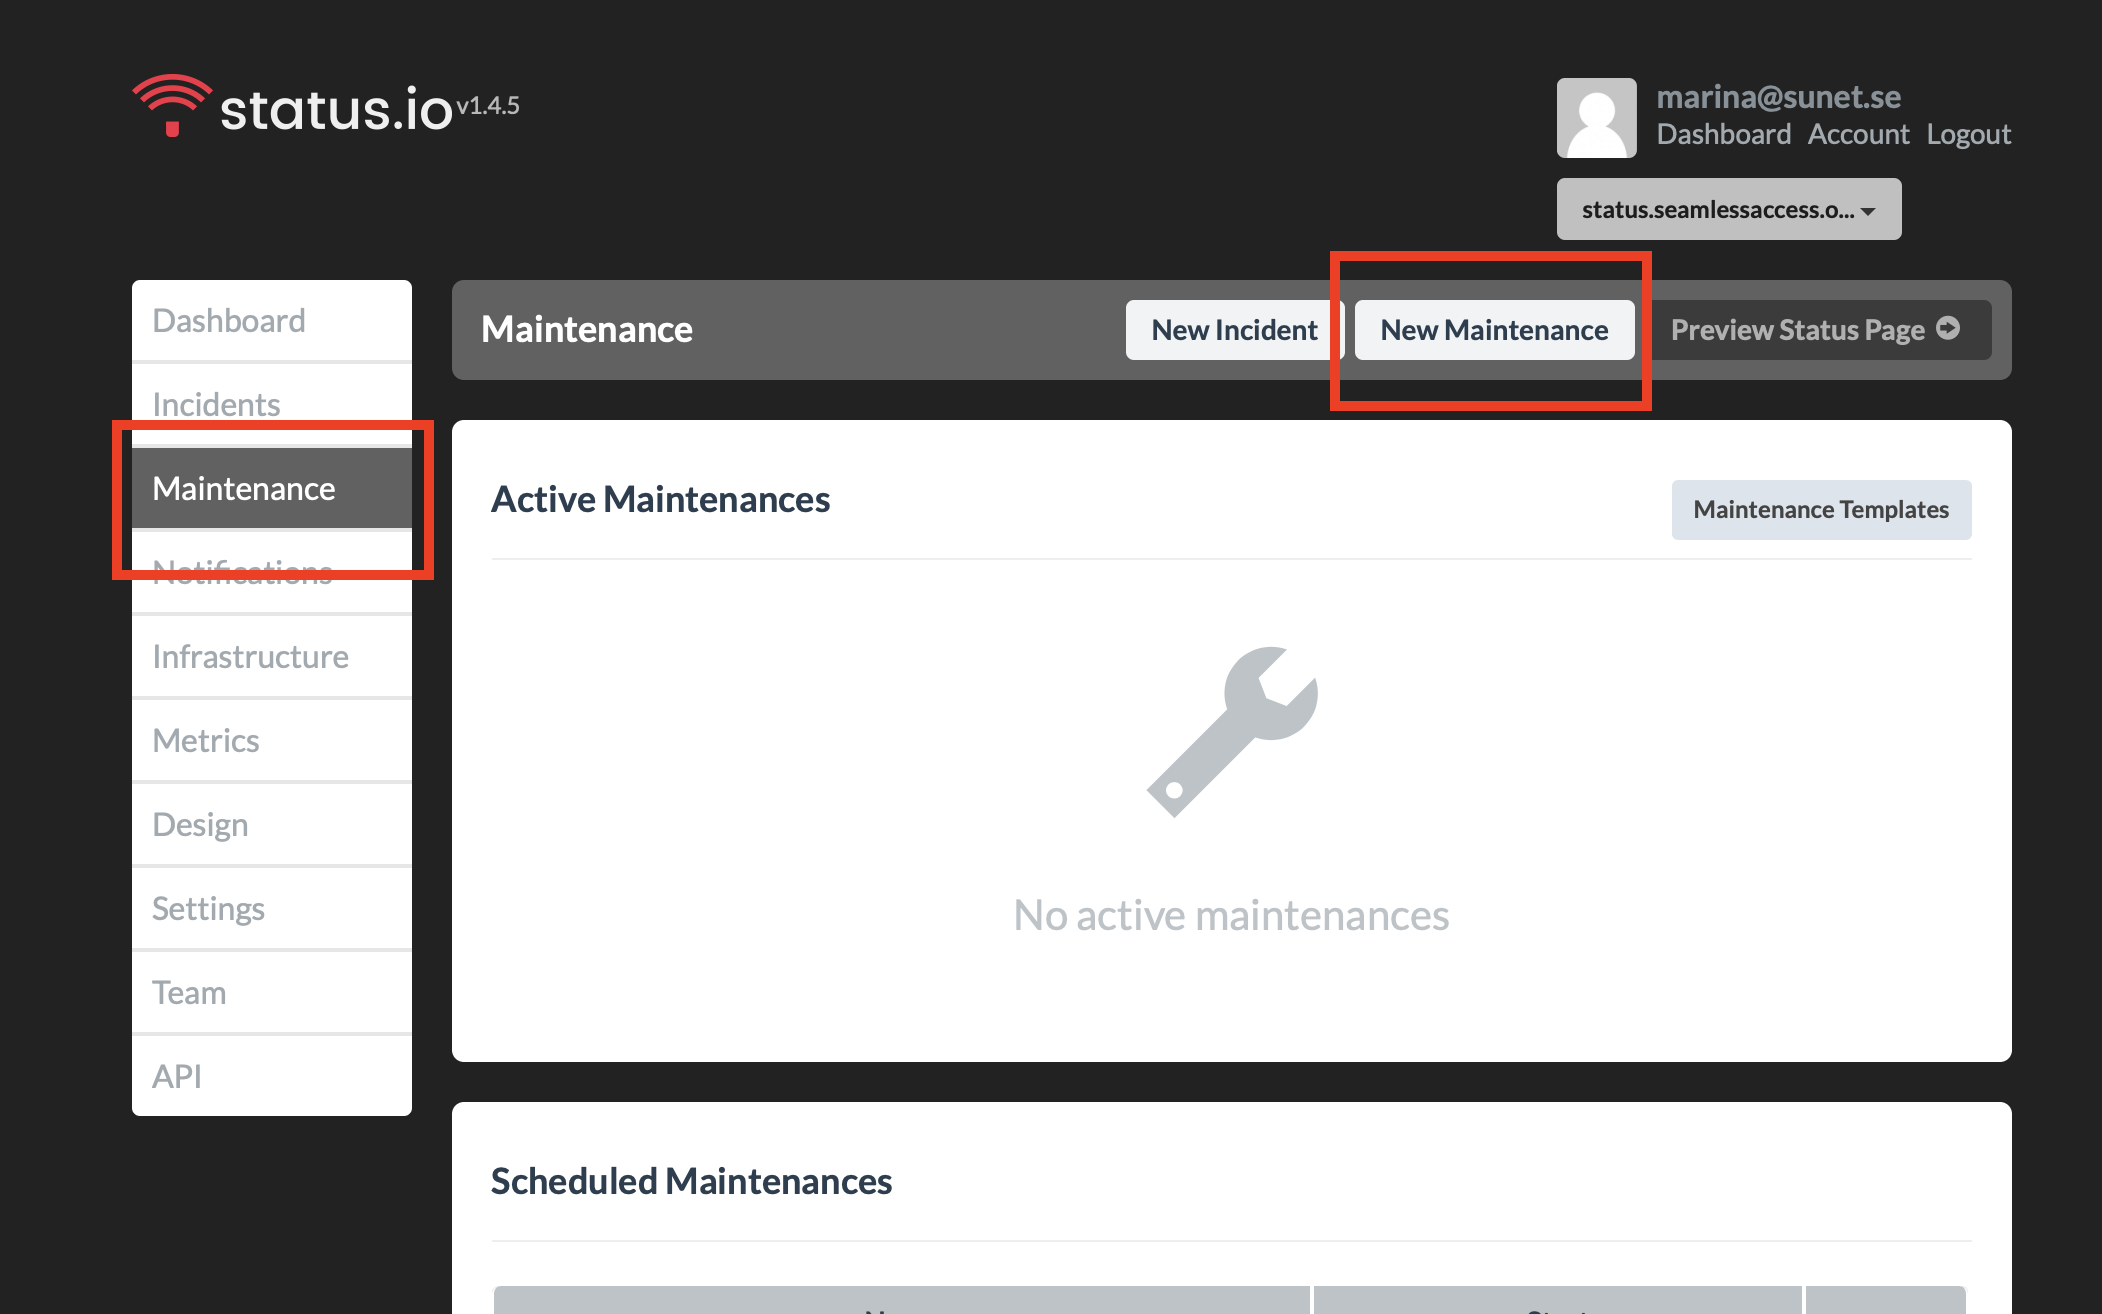This screenshot has width=2102, height=1314.
Task: Click the arrow icon in Preview Status Page
Action: click(x=1948, y=328)
